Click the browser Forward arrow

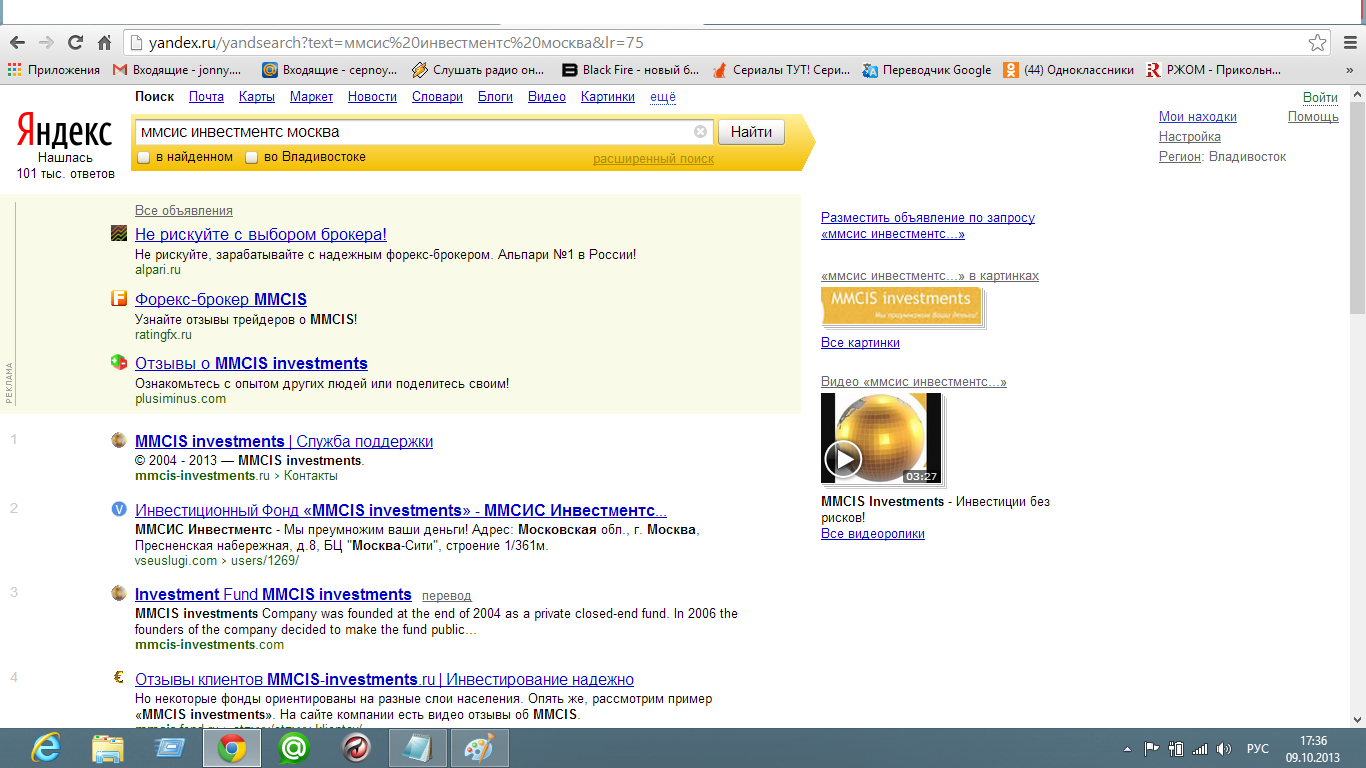point(46,43)
